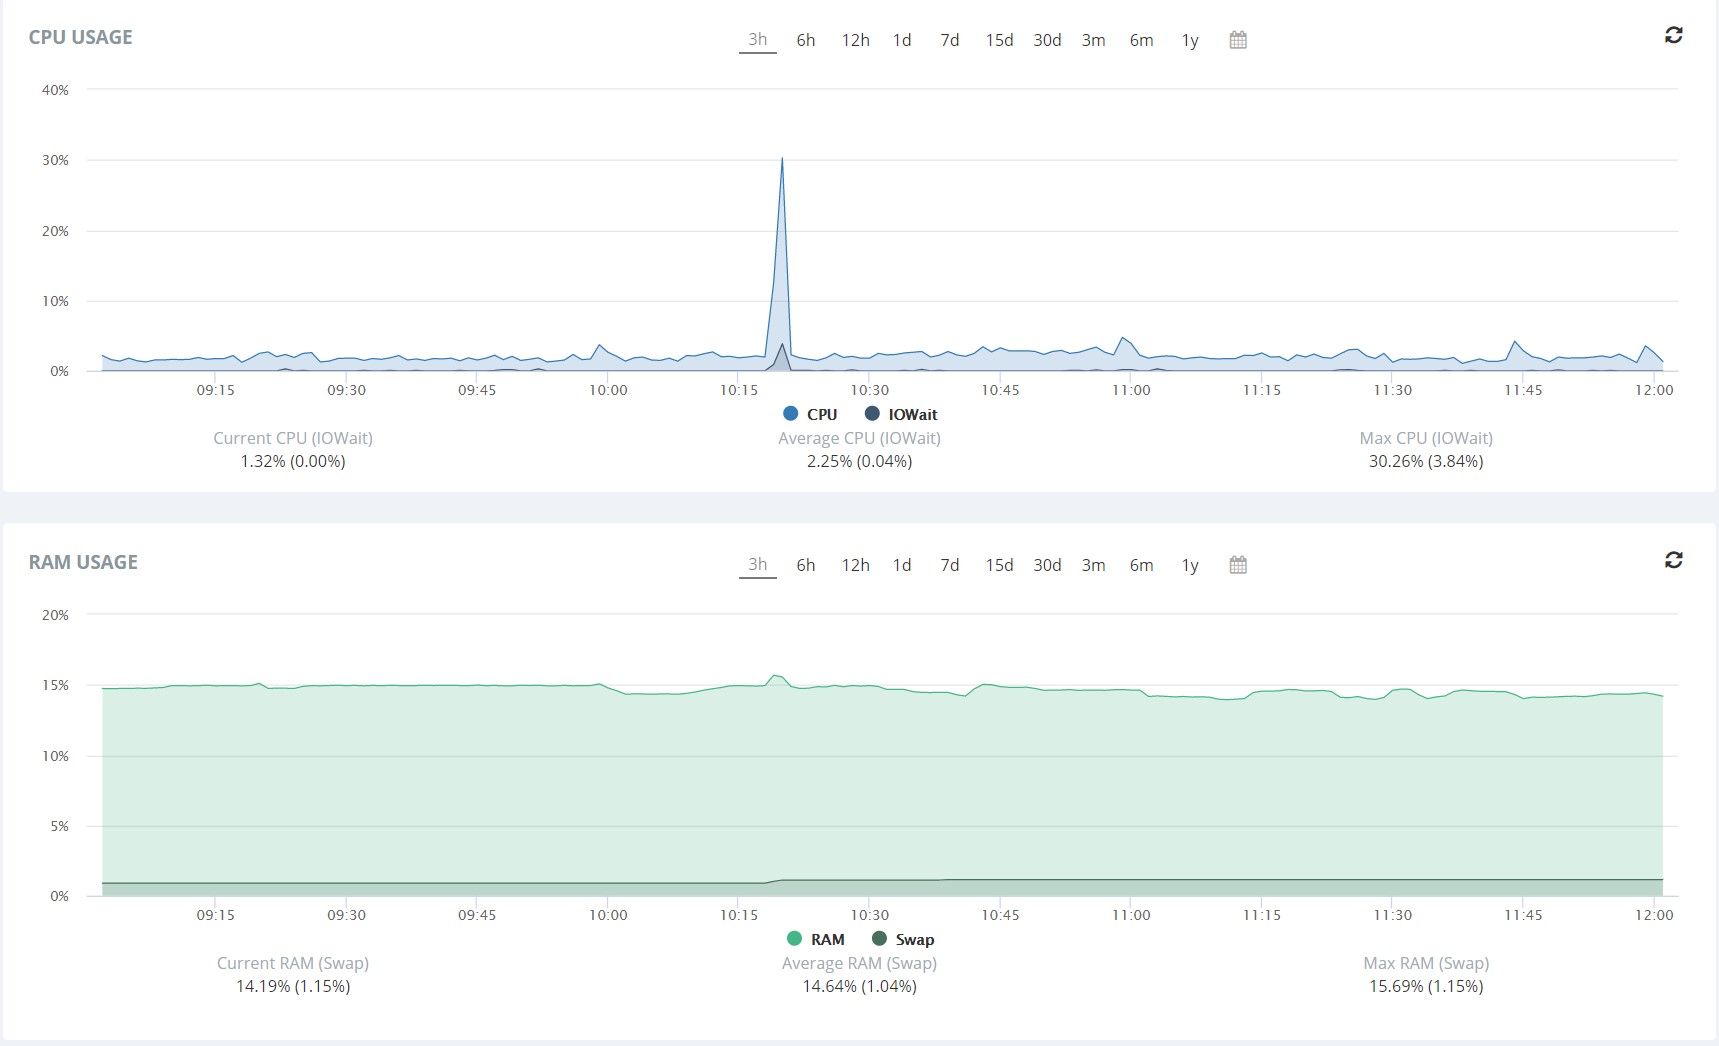
Task: Set CPU Usage range to 3m
Action: (x=1093, y=40)
